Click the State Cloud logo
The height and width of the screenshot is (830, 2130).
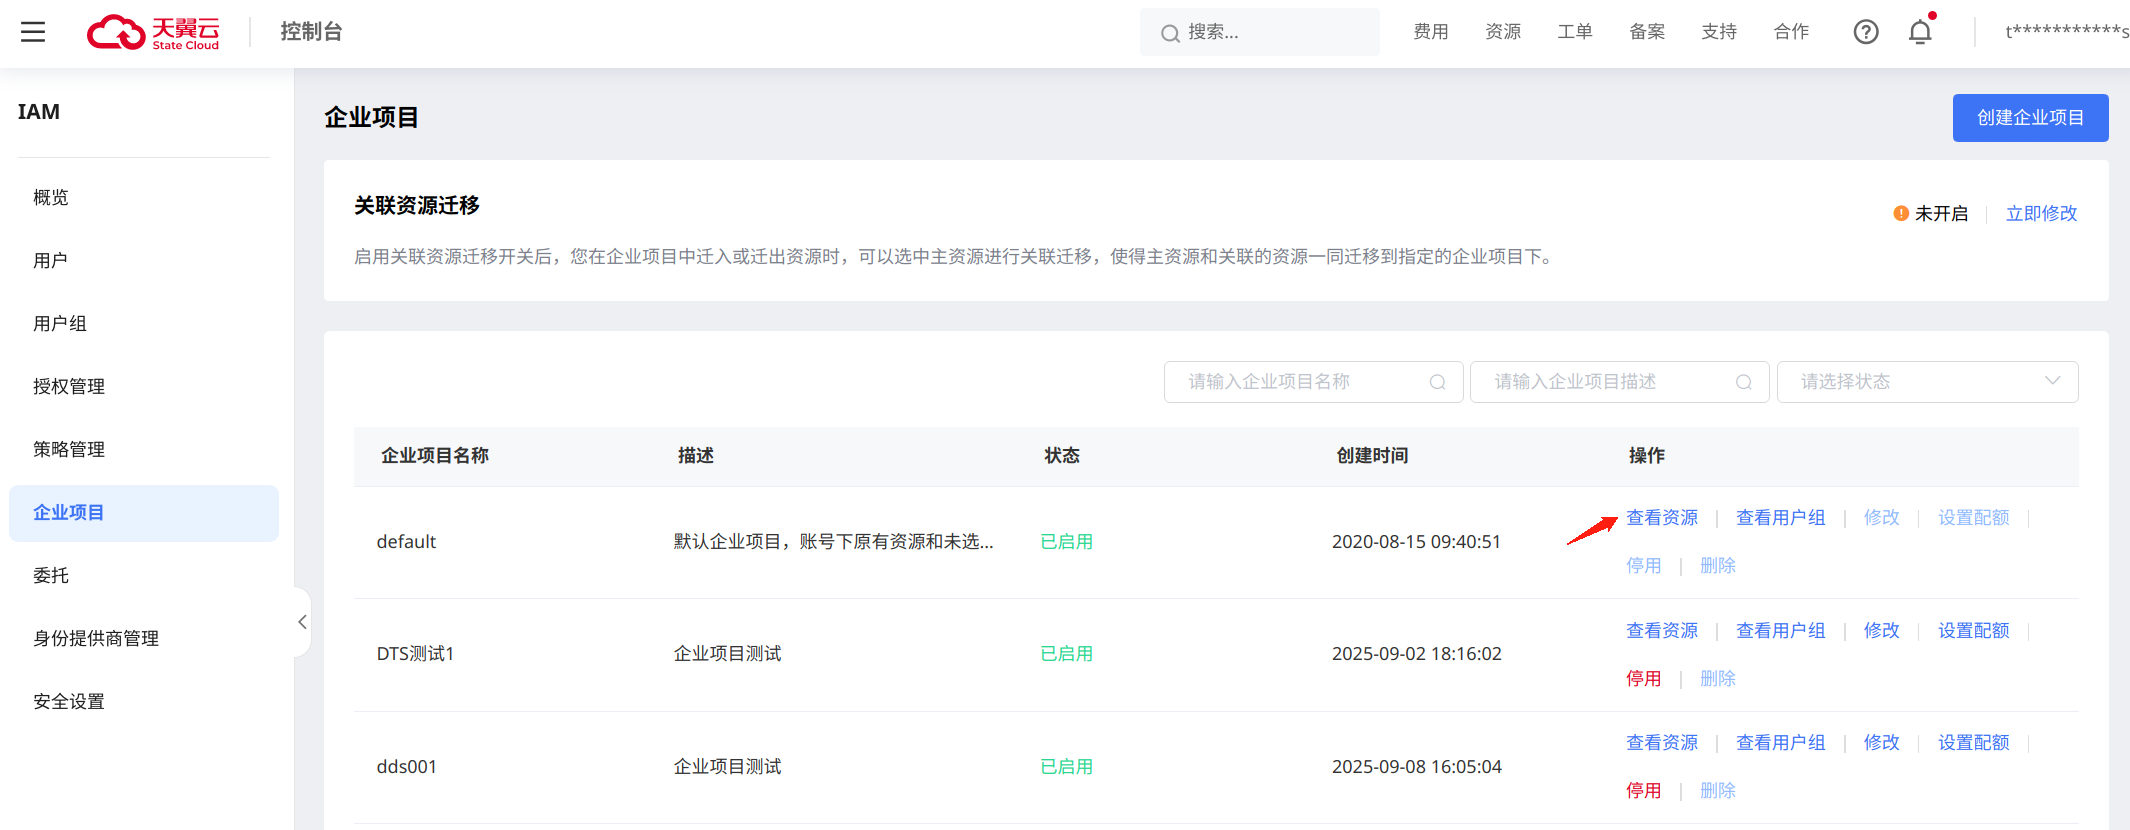click(153, 32)
